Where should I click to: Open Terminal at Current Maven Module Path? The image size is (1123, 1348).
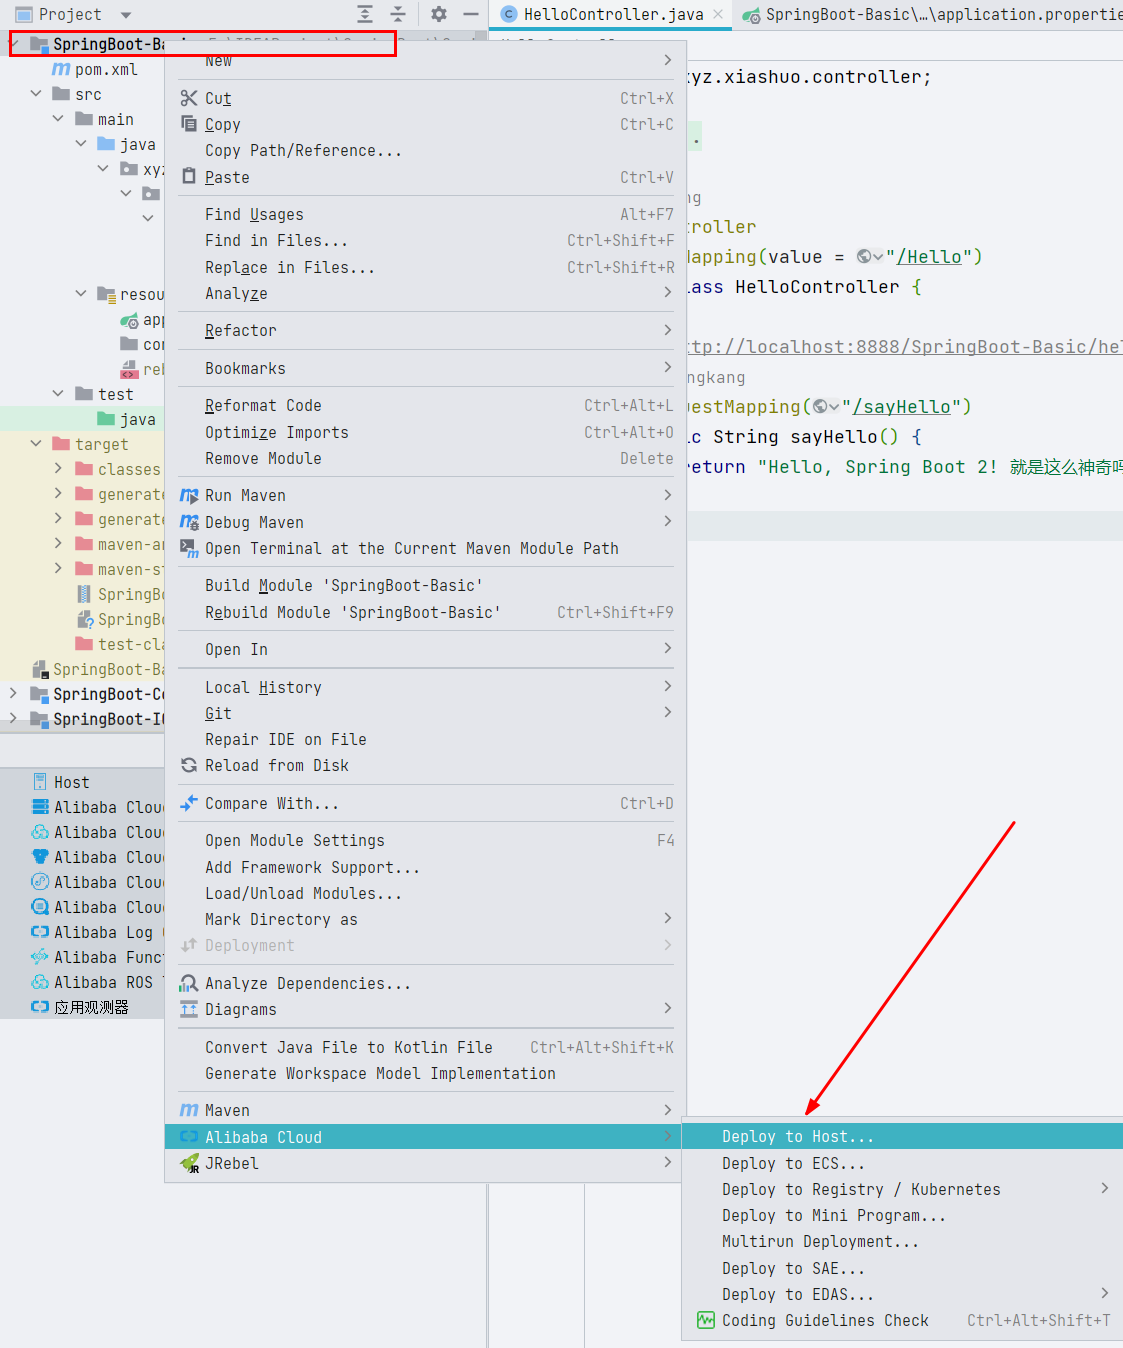(x=425, y=548)
